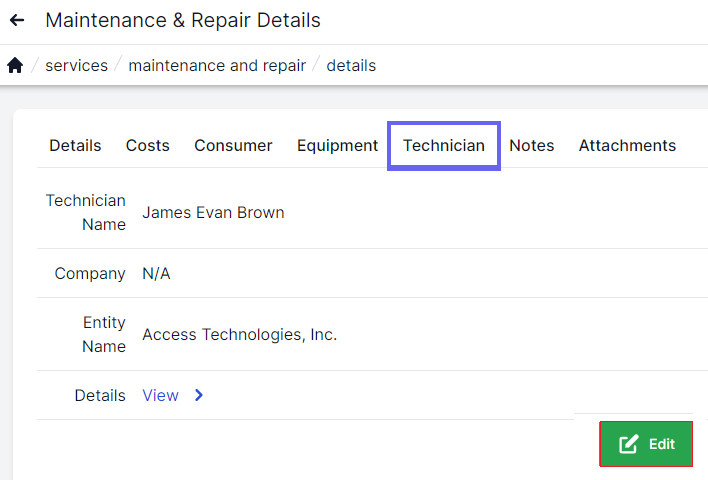Click the details breadcrumb item

[x=351, y=66]
